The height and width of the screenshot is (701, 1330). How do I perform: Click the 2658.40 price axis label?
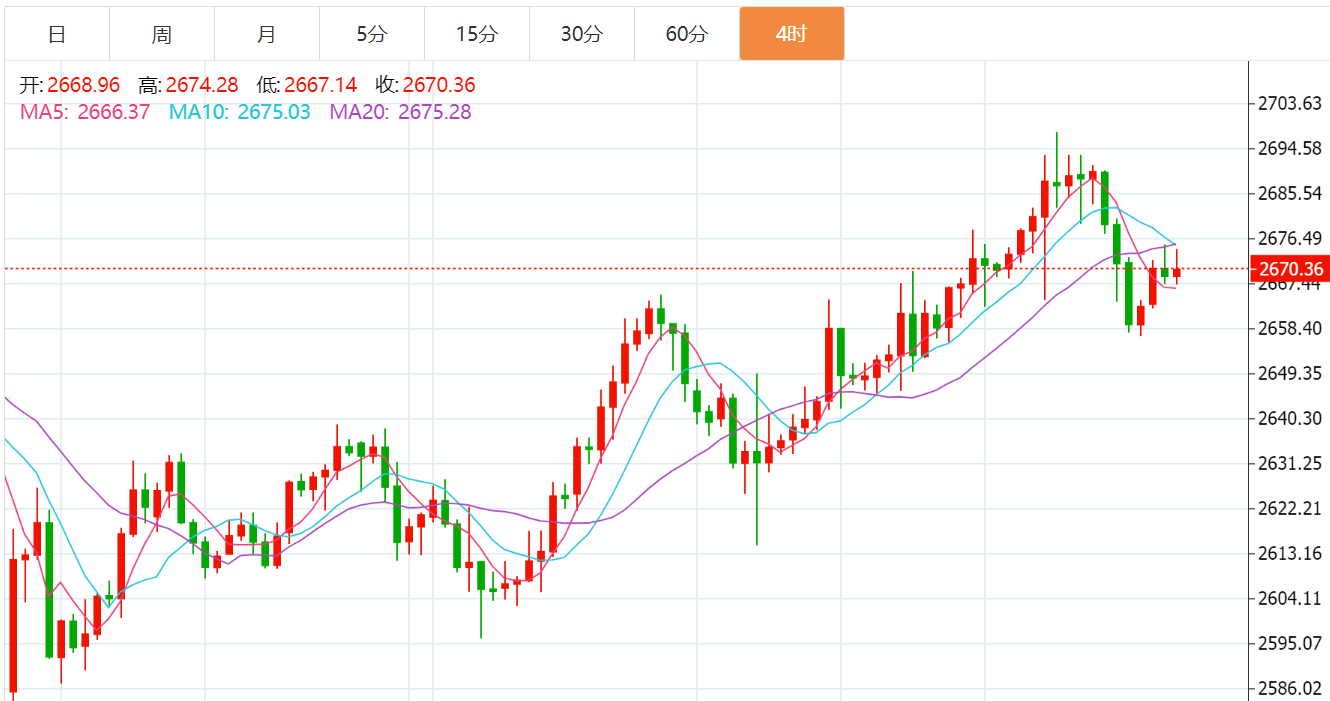point(1290,328)
